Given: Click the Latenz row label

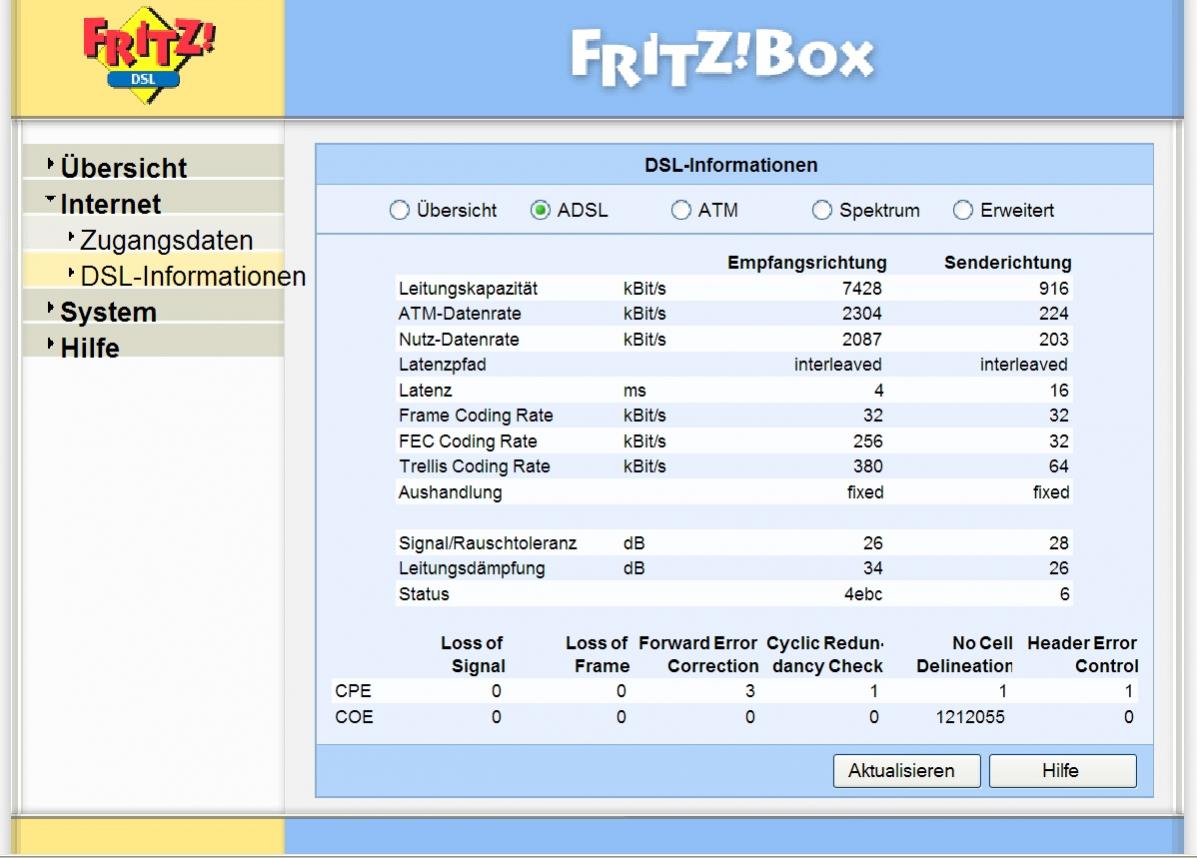Looking at the screenshot, I should (425, 390).
